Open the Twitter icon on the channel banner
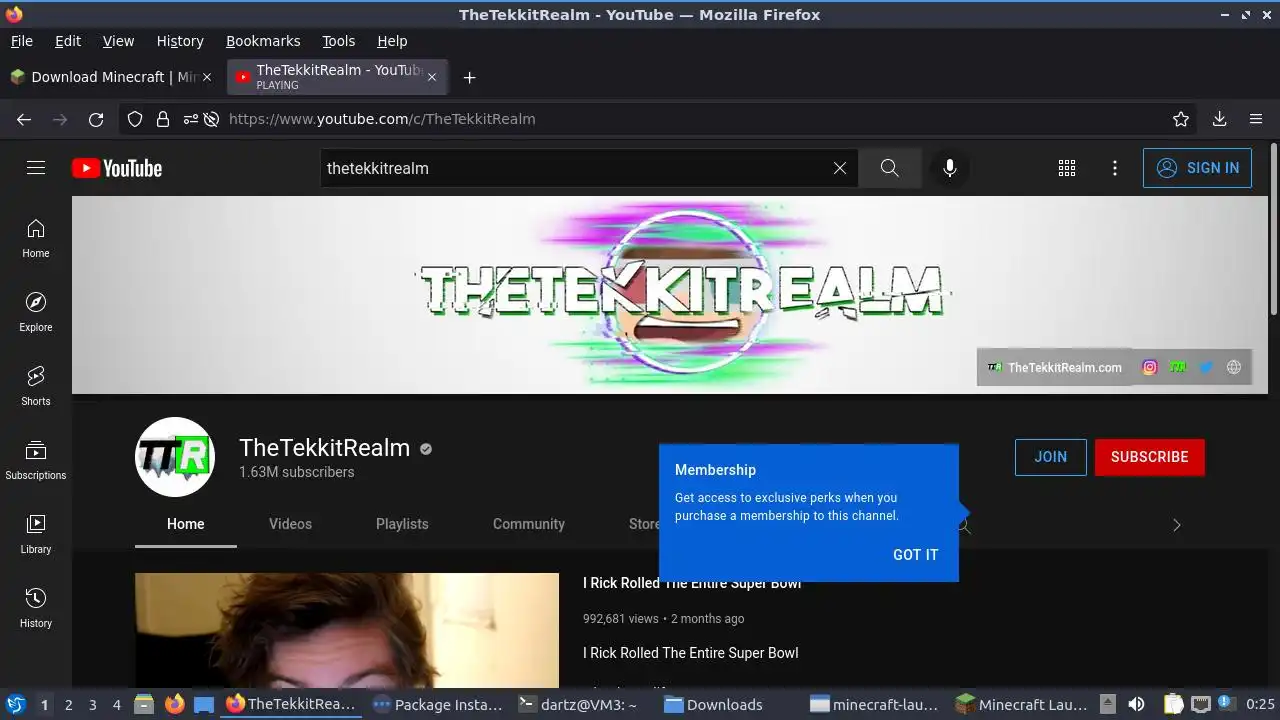This screenshot has height=720, width=1280. pos(1206,367)
